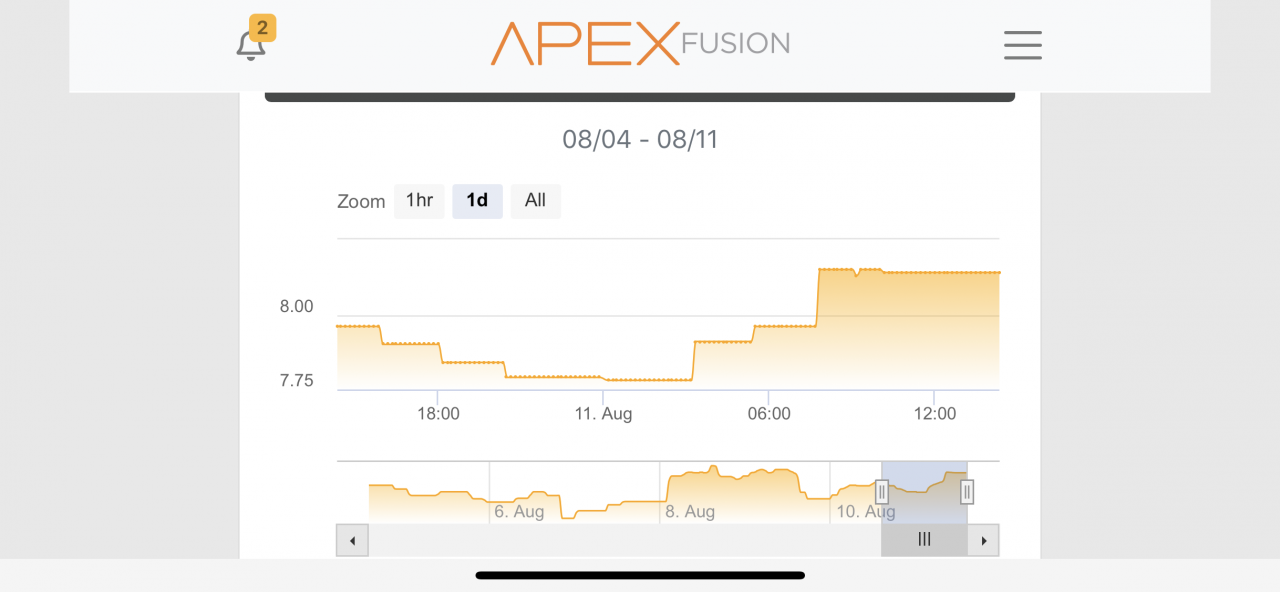Image resolution: width=1280 pixels, height=592 pixels.
Task: Select the 1d zoom option
Action: pos(477,201)
